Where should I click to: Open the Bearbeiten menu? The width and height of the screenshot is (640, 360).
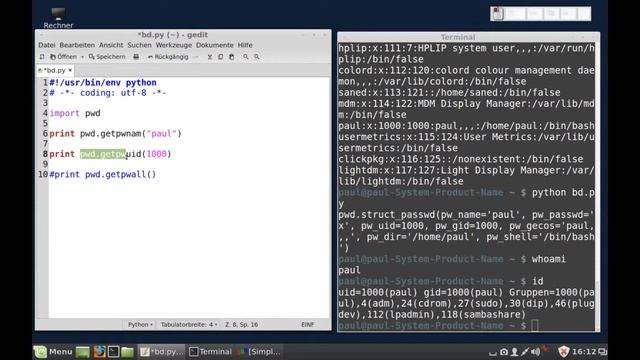[77, 45]
